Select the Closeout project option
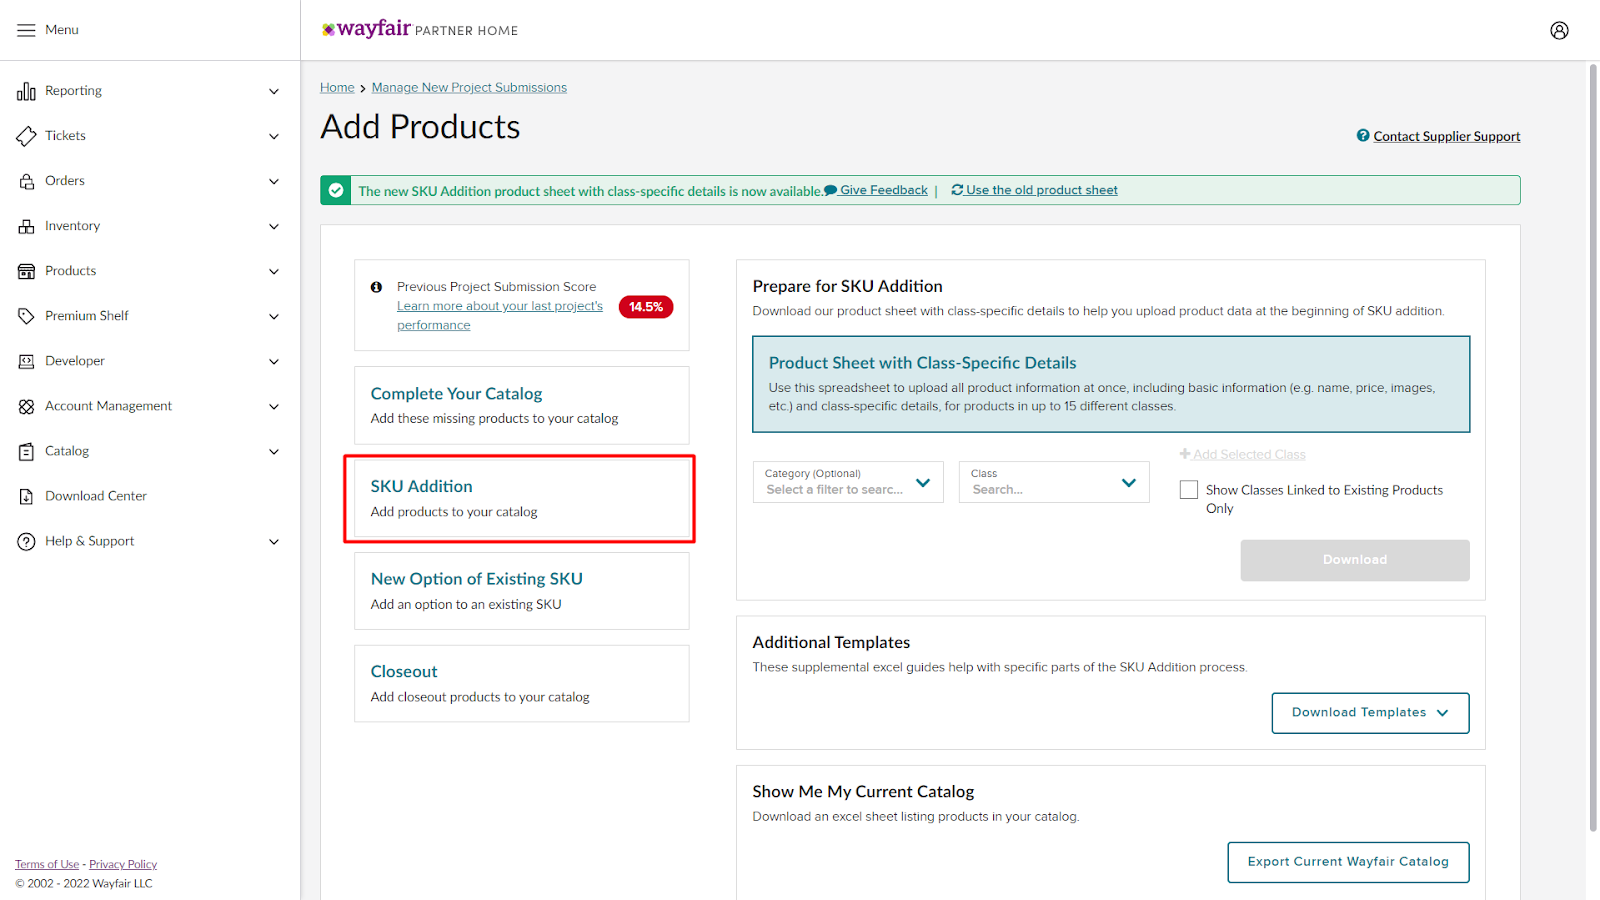This screenshot has height=900, width=1600. click(x=521, y=683)
